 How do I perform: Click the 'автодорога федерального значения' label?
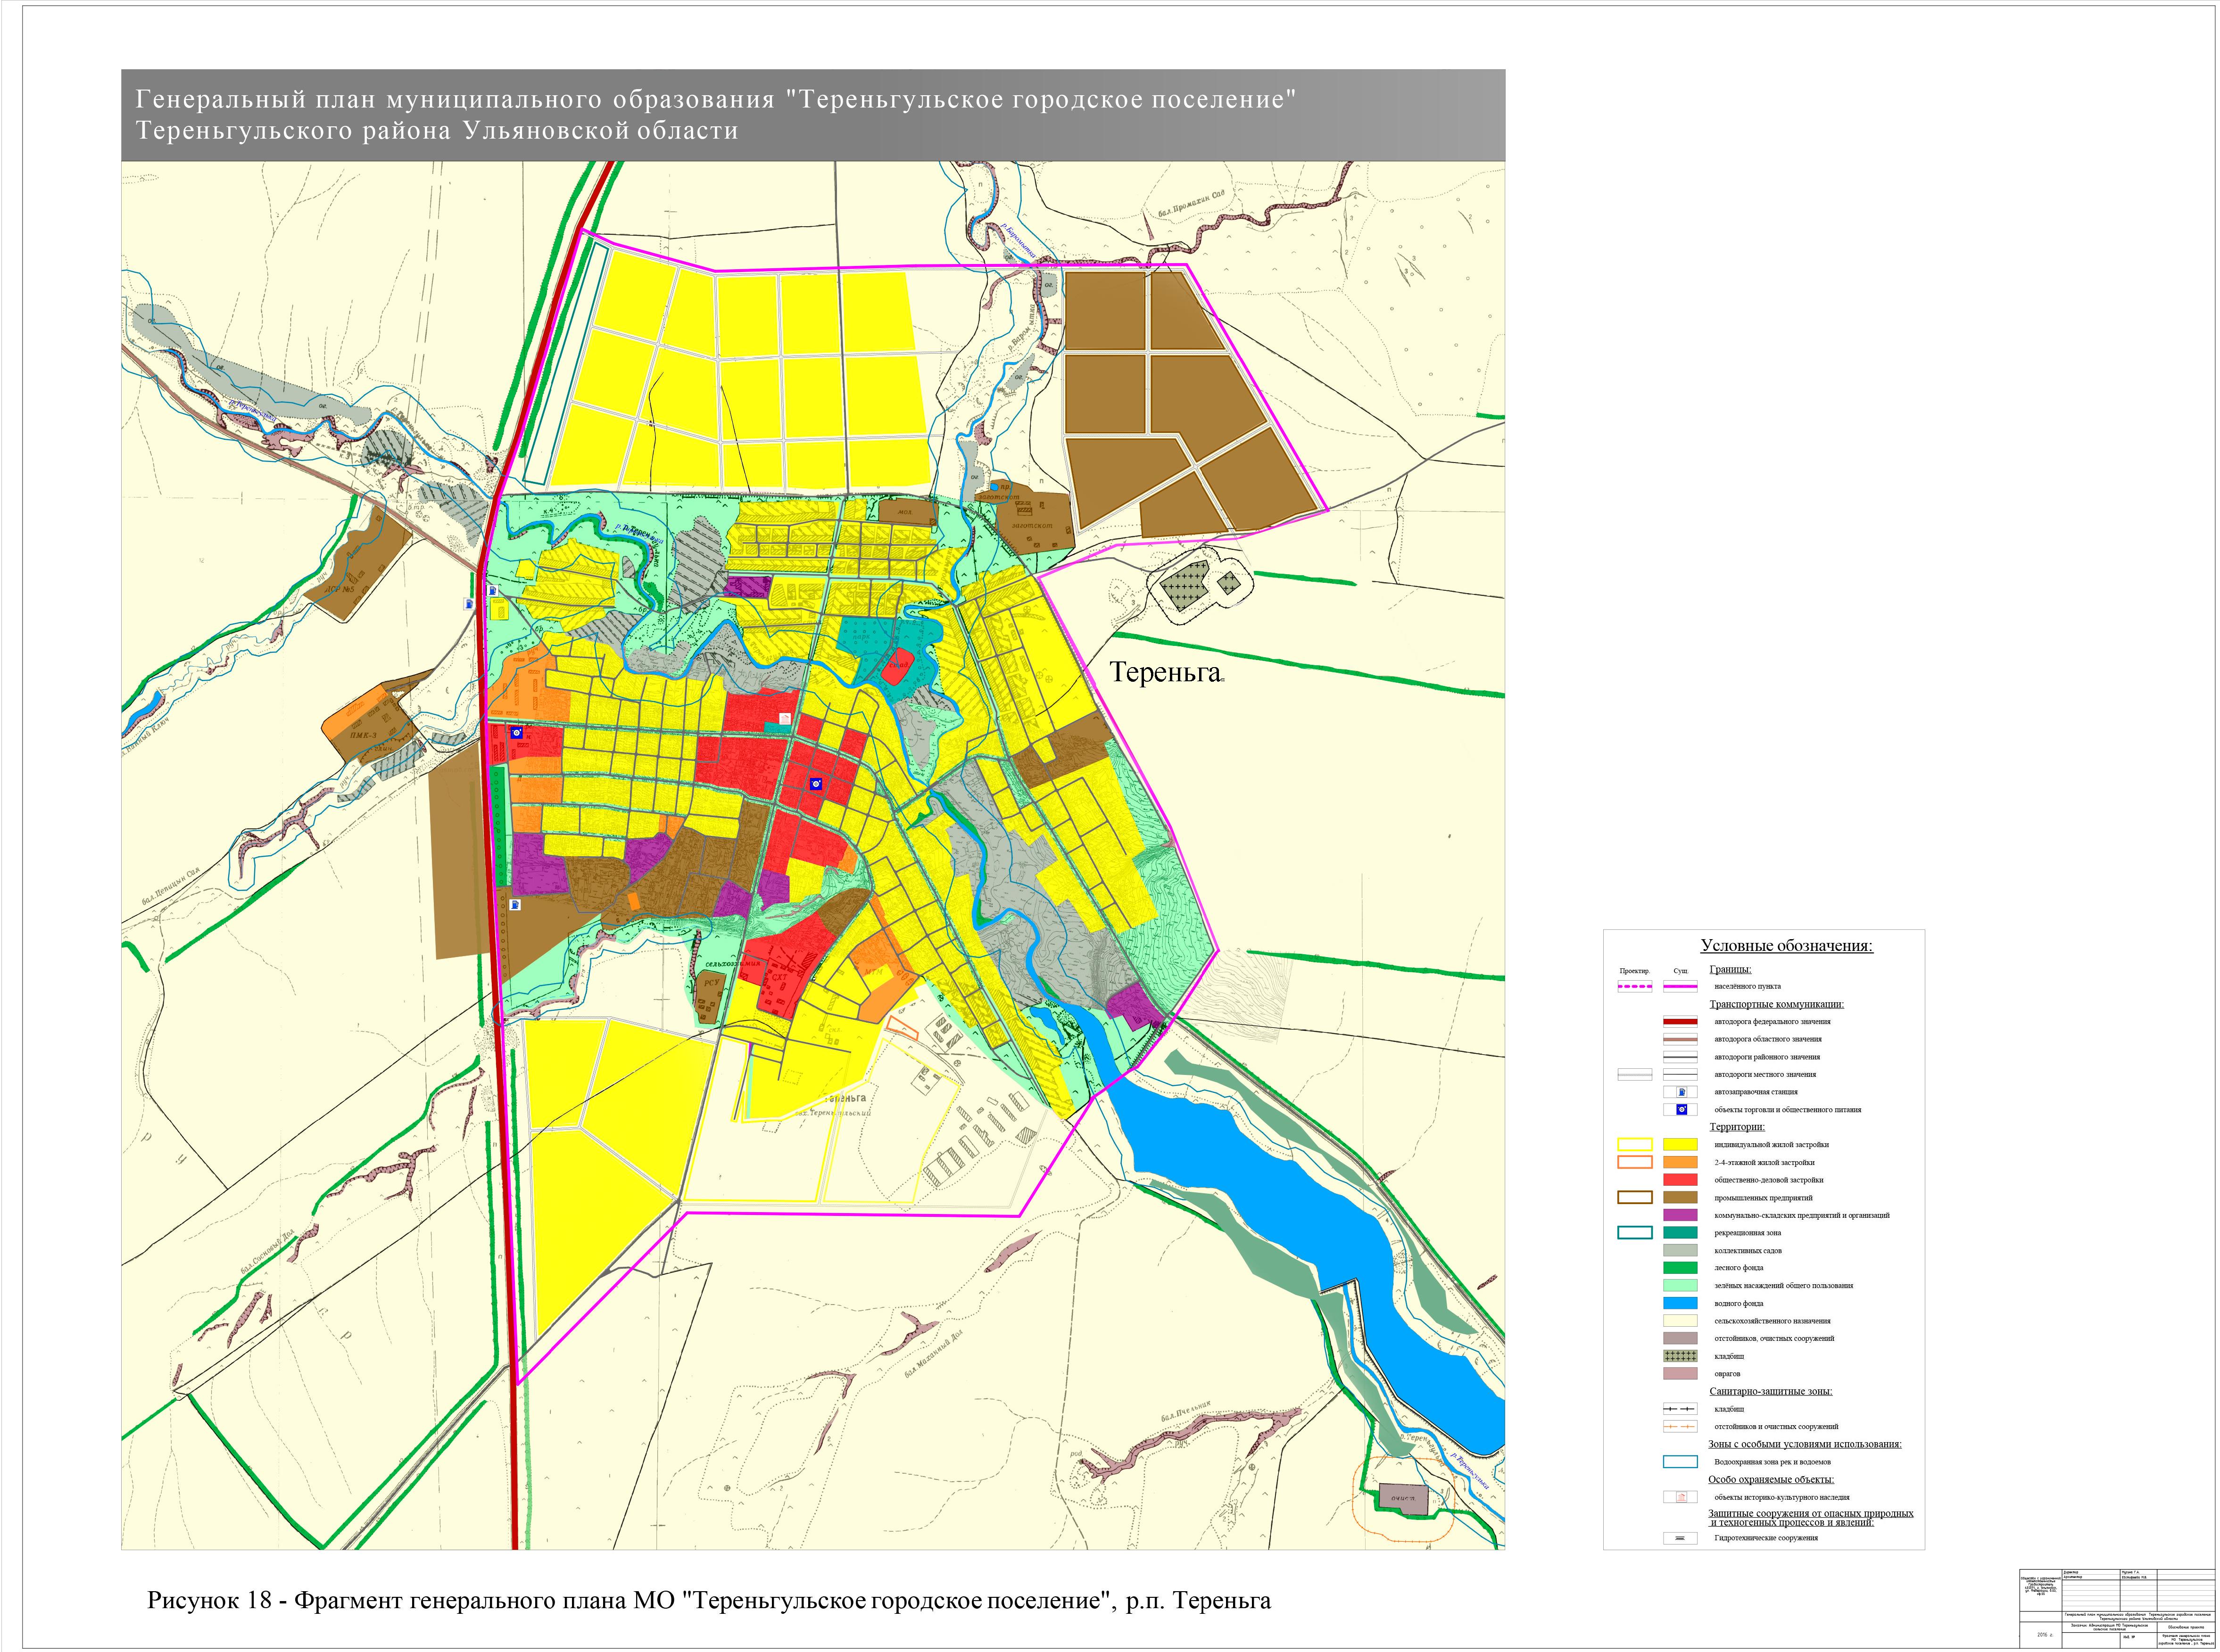tap(1773, 1022)
